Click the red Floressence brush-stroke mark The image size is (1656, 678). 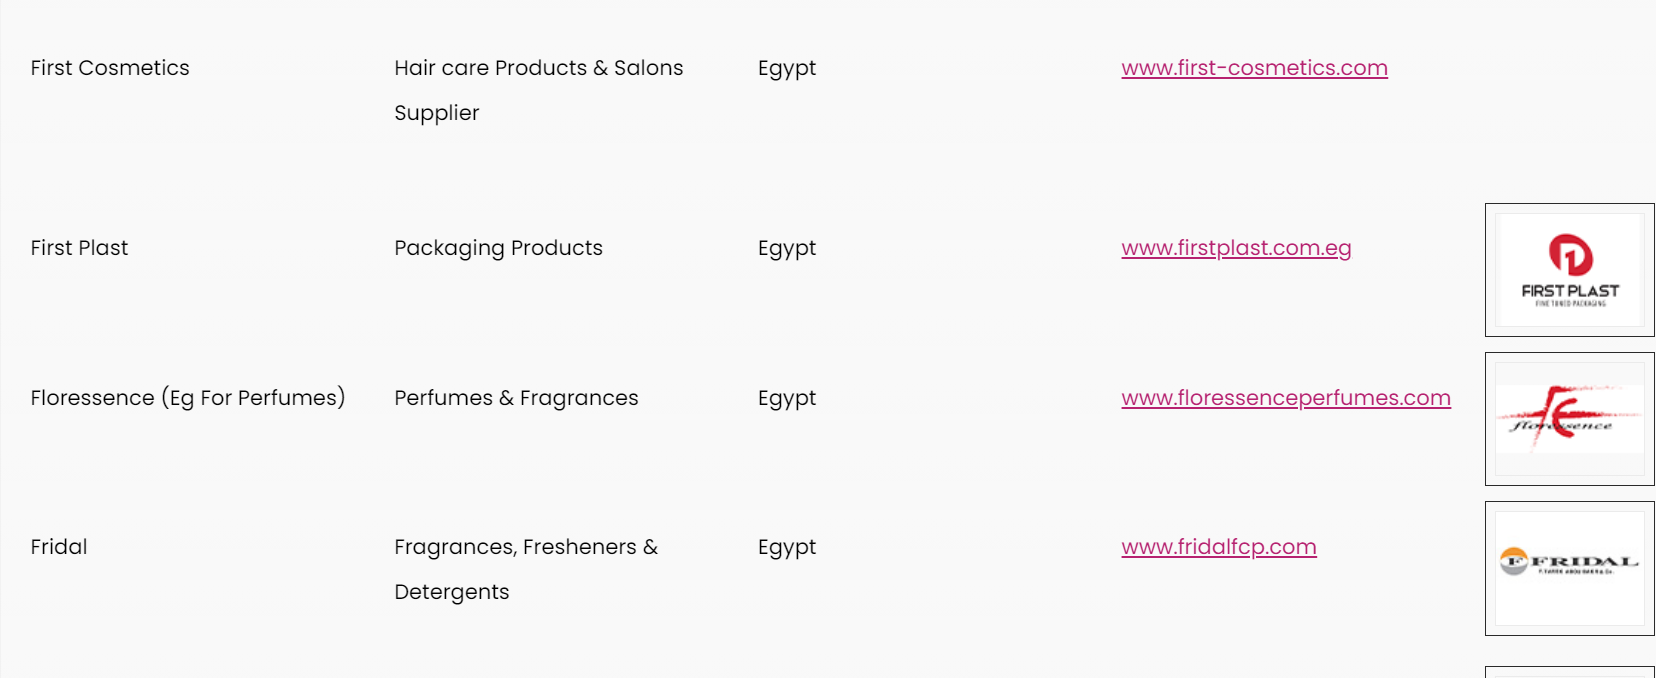(x=1567, y=415)
